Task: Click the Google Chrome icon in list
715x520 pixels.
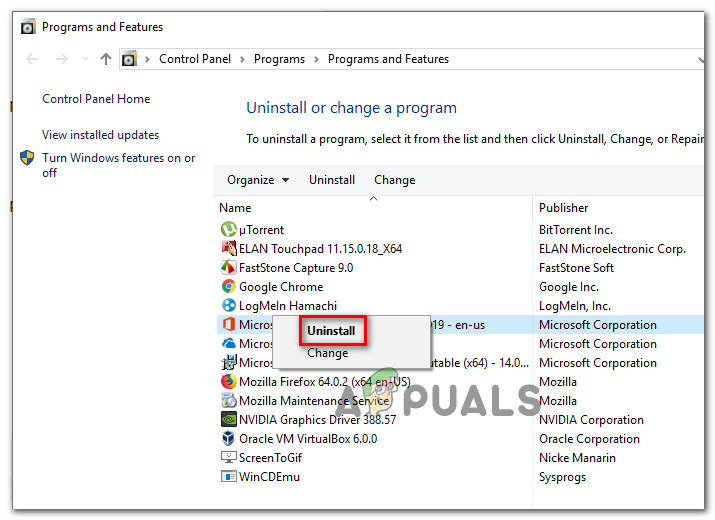Action: 228,286
